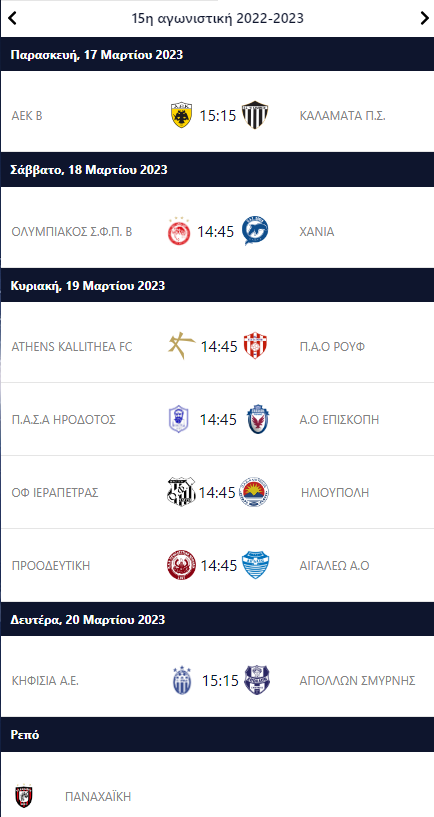
Task: Click the Athens Kallithea gold logo
Action: 181,346
